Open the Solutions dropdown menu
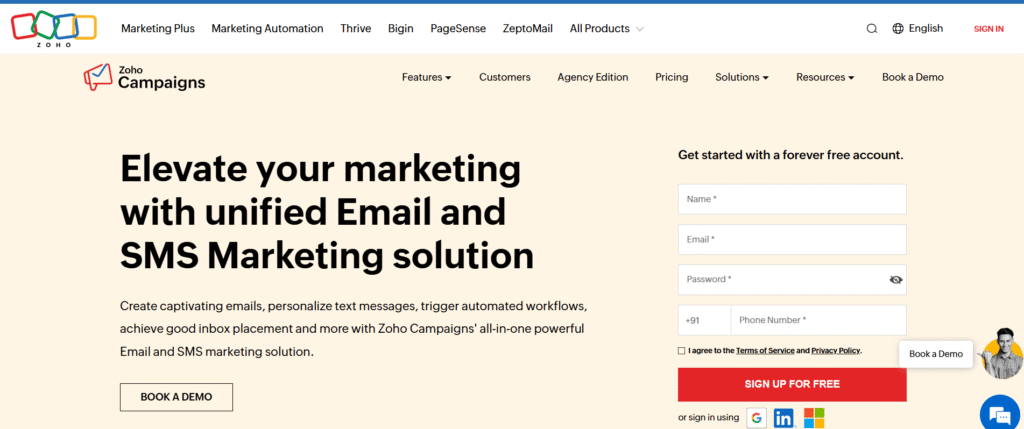Viewport: 1024px width, 429px height. 742,77
